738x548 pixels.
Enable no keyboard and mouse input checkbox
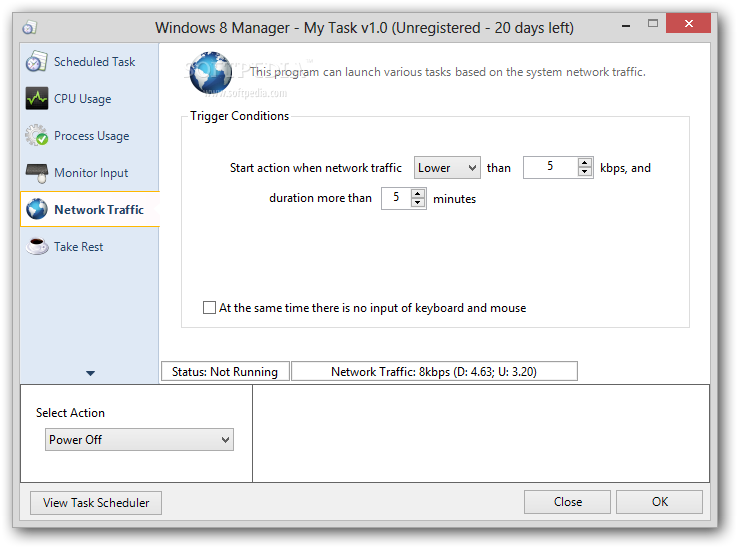(209, 307)
